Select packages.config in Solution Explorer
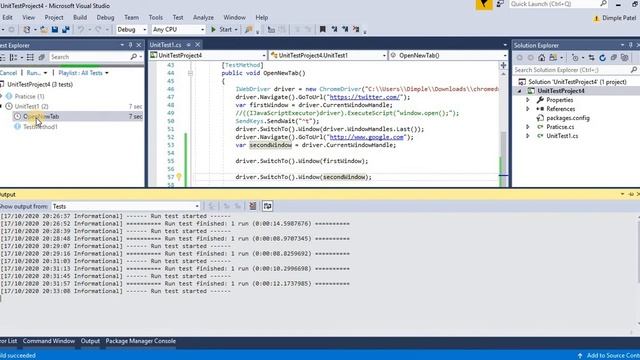This screenshot has width=640, height=360. click(x=568, y=118)
